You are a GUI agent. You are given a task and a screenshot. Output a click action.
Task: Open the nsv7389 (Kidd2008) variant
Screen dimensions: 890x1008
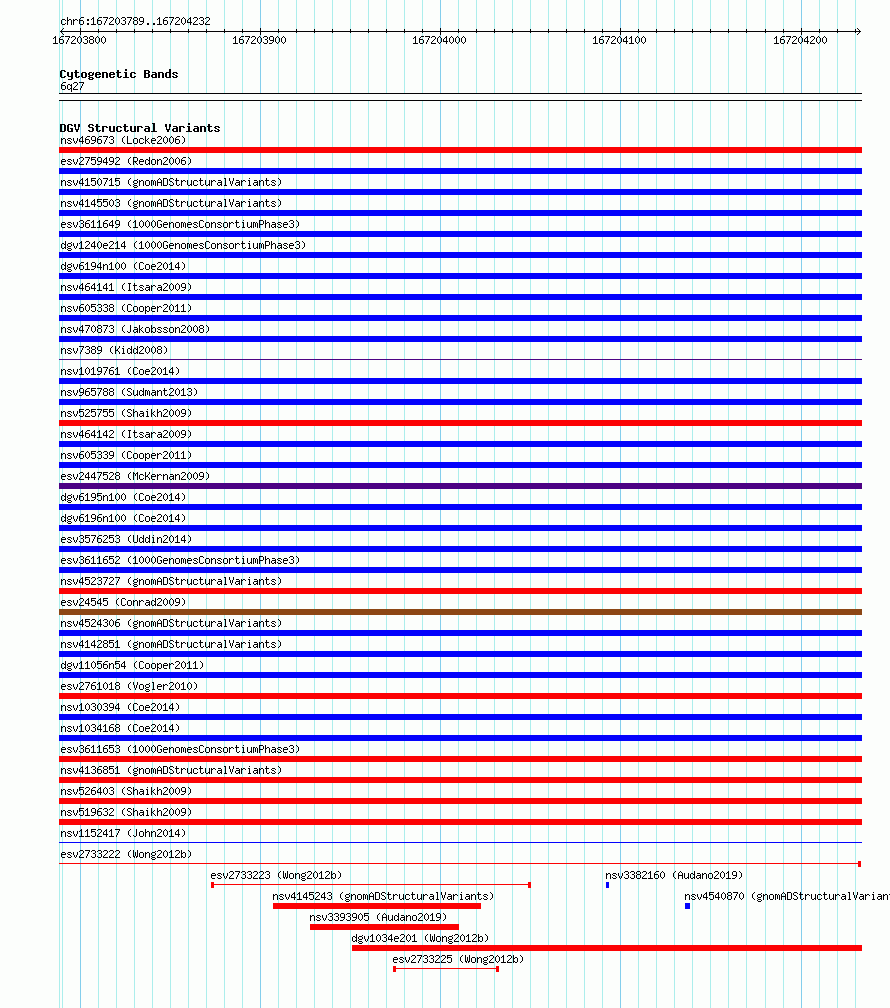tap(114, 350)
